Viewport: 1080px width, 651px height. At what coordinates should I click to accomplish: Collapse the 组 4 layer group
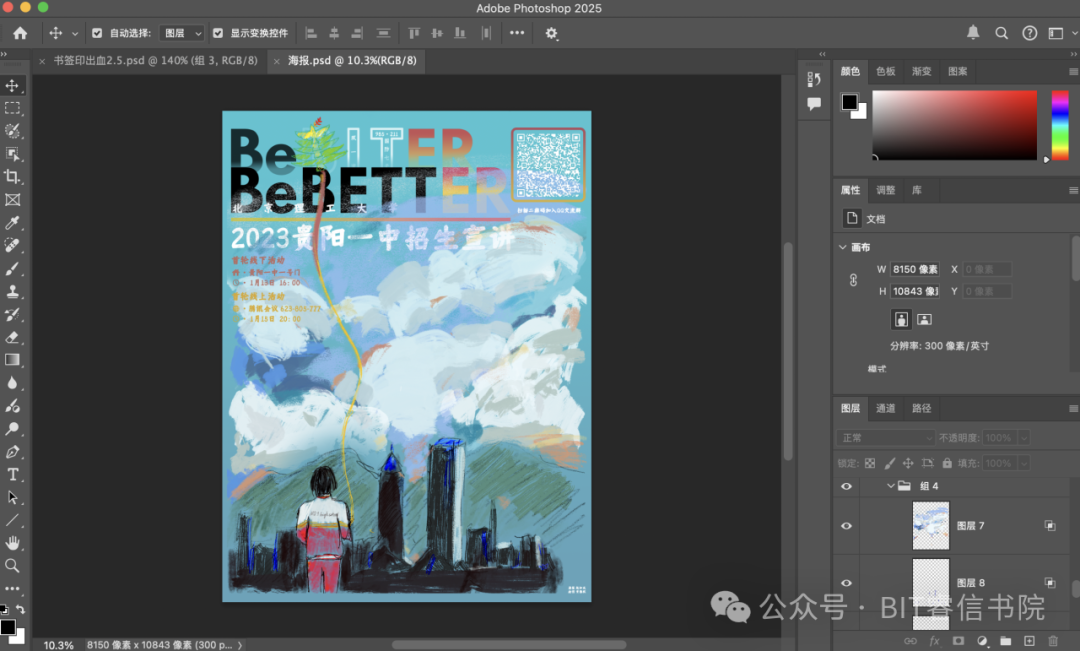(x=891, y=486)
